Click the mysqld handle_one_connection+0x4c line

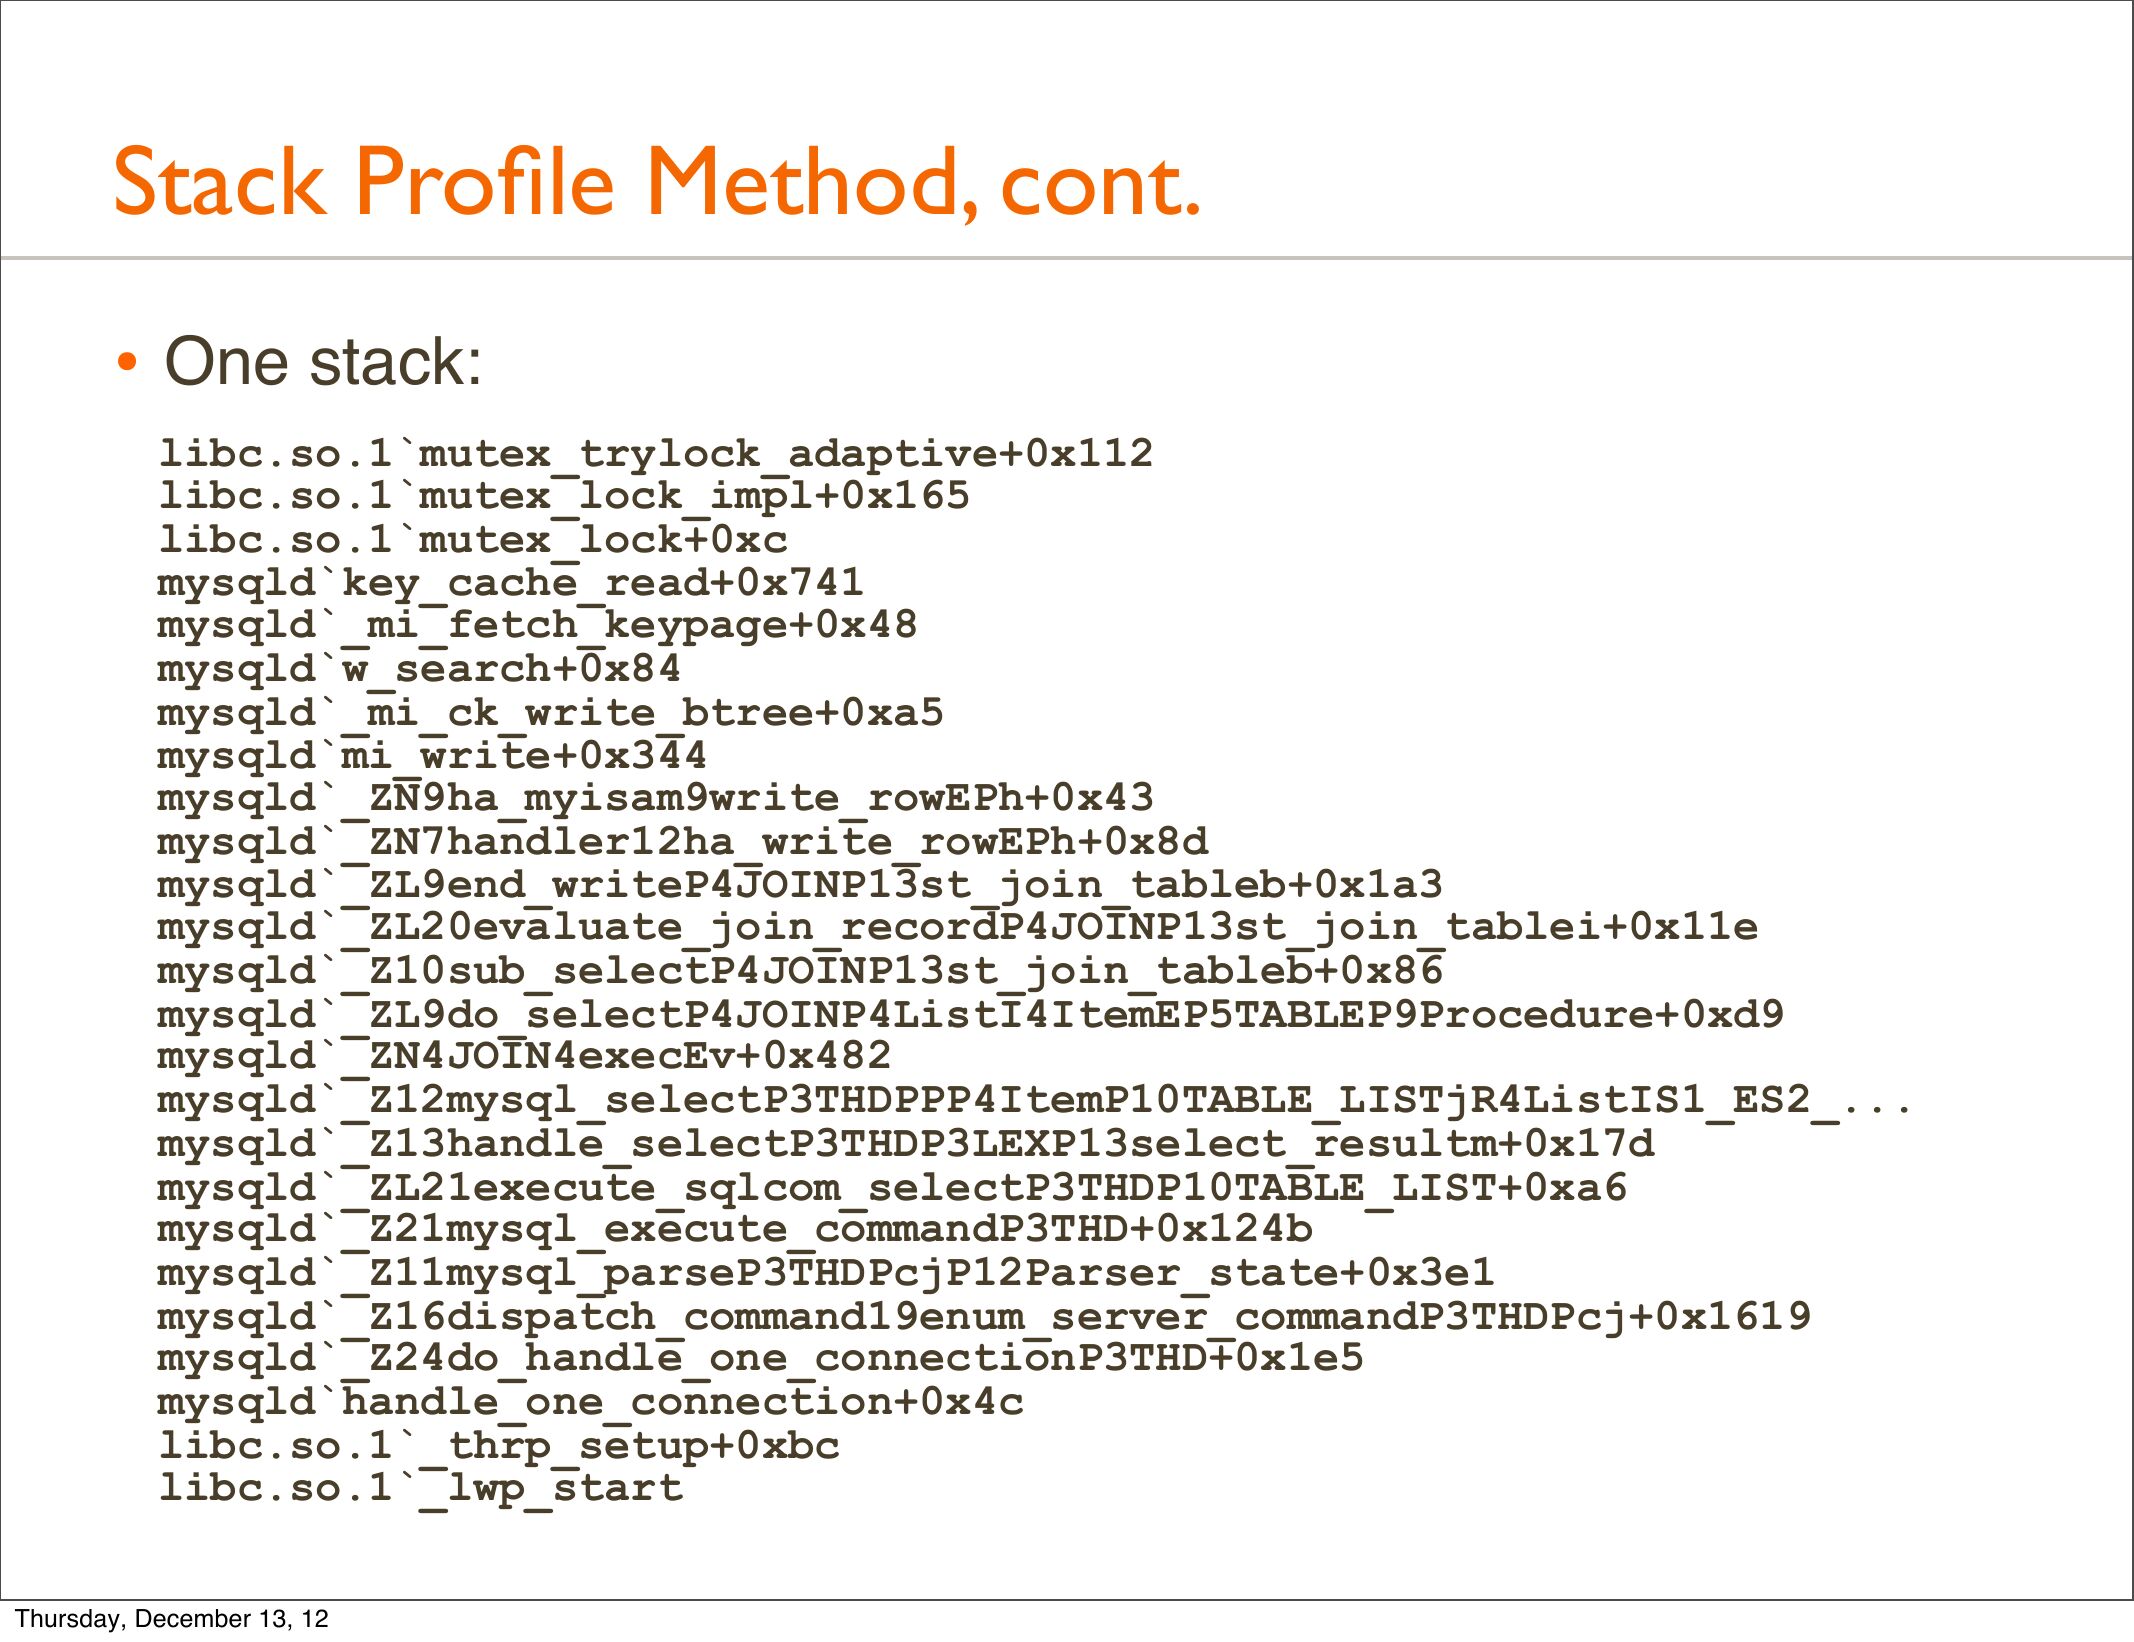[x=590, y=1403]
